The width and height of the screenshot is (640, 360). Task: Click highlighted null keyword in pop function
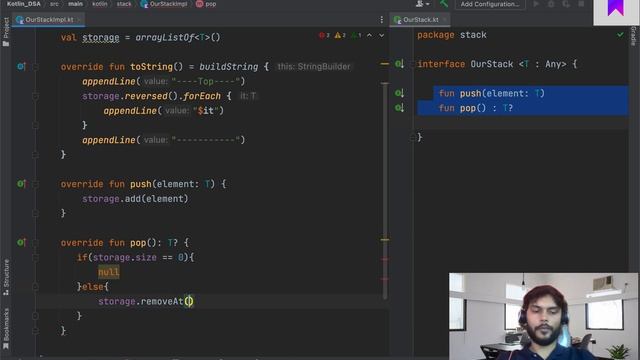109,272
